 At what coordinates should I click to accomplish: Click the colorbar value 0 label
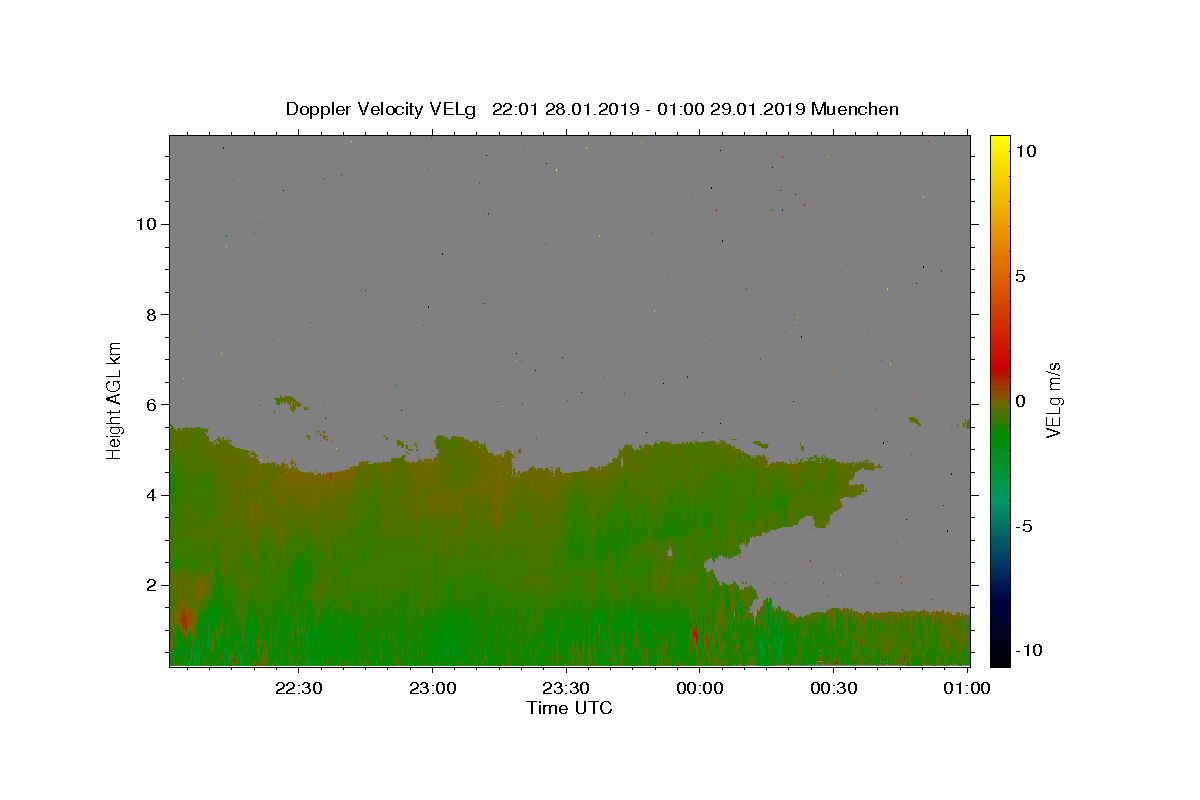tap(1020, 401)
